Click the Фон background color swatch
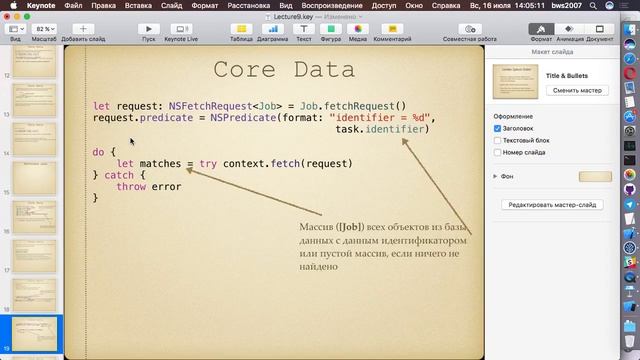The width and height of the screenshot is (640, 360). pos(595,176)
